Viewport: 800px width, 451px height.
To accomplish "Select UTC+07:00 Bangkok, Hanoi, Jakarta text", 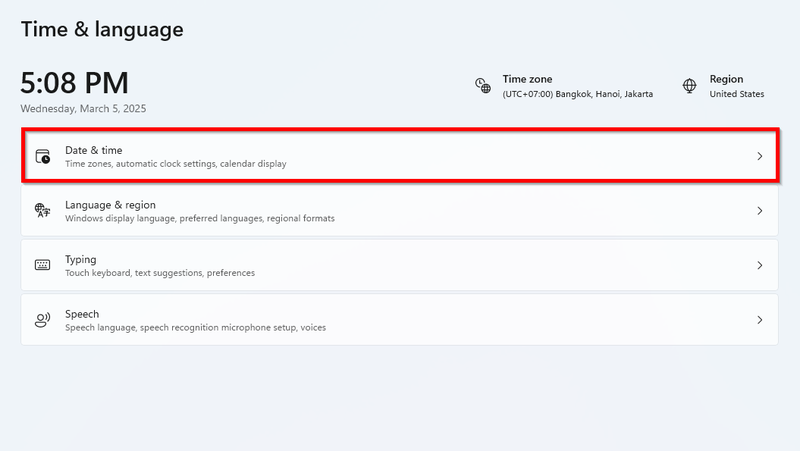I will click(578, 94).
